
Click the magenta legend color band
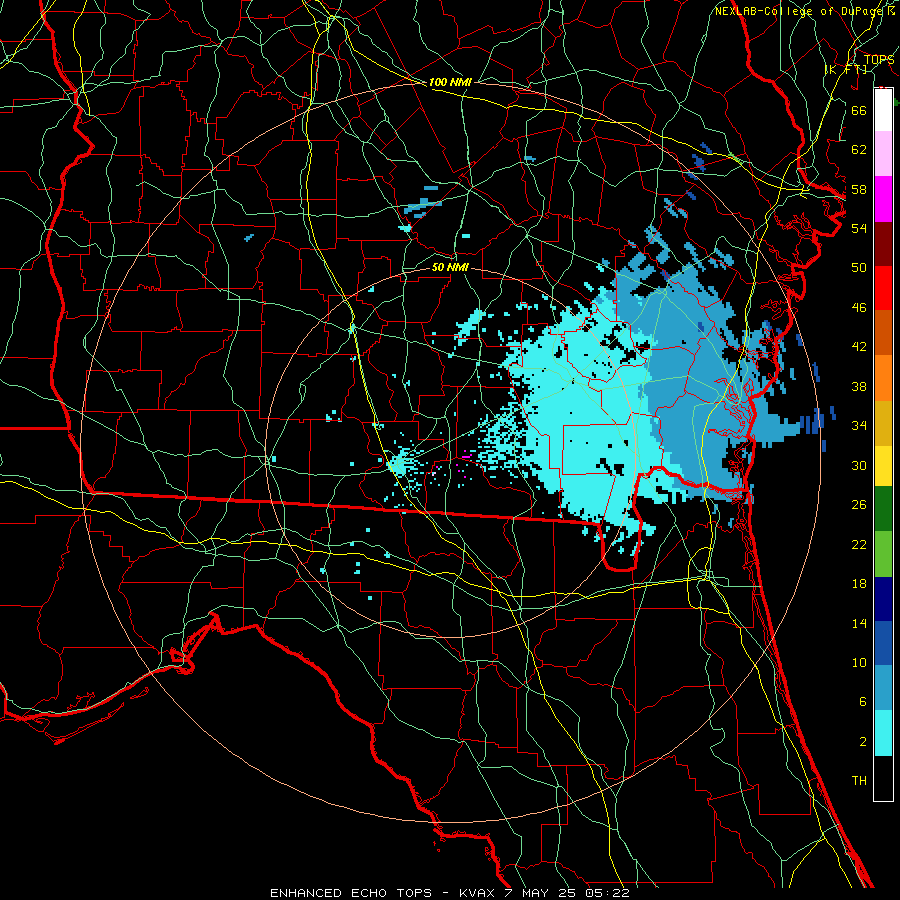[x=883, y=199]
